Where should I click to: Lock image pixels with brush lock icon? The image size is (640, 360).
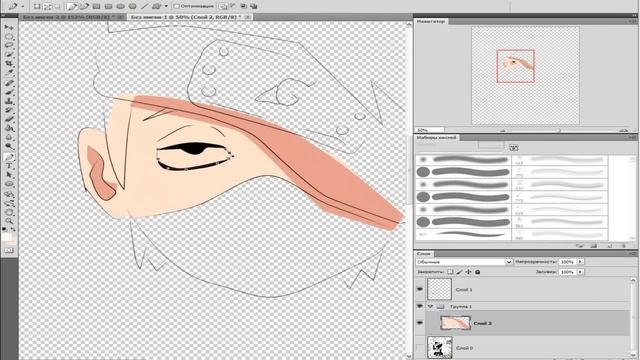(x=460, y=272)
